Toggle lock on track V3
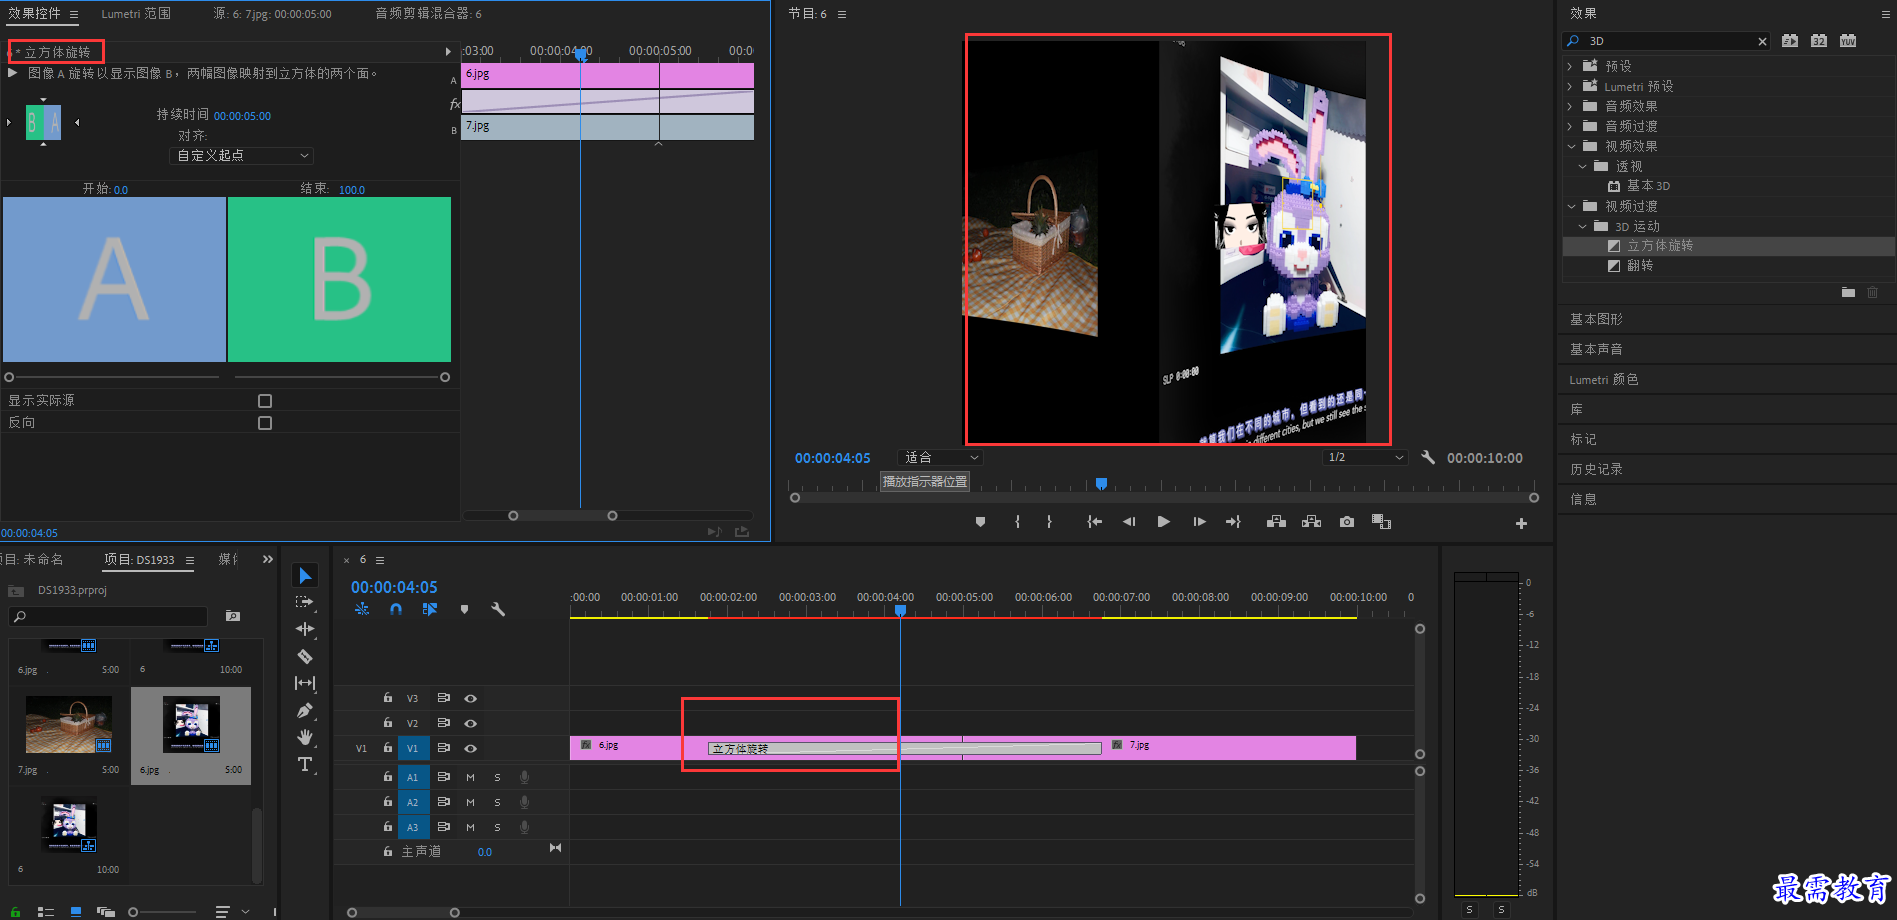The width and height of the screenshot is (1897, 920). [x=388, y=698]
